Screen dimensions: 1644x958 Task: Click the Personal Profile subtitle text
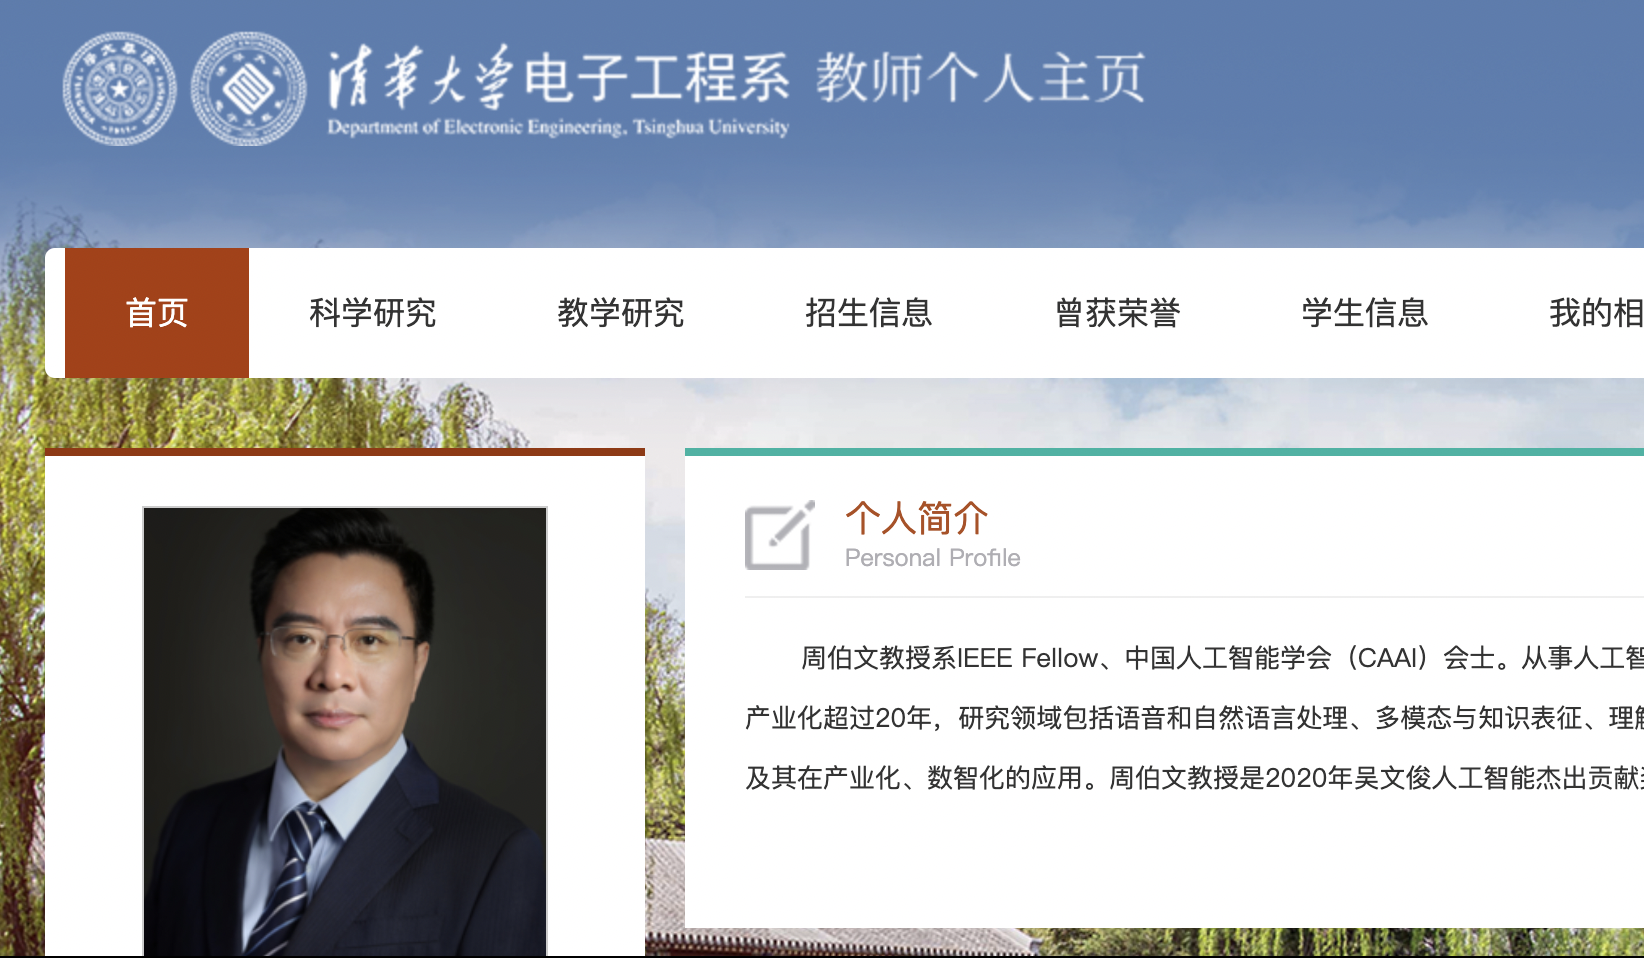933,558
